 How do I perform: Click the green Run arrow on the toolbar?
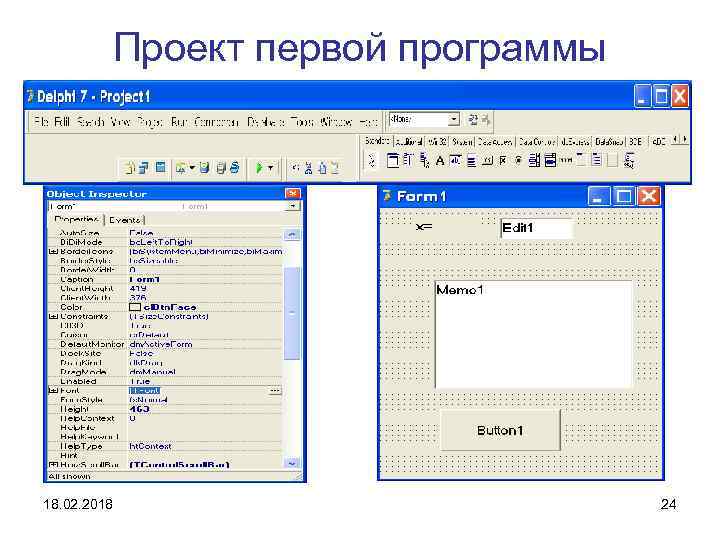click(259, 168)
